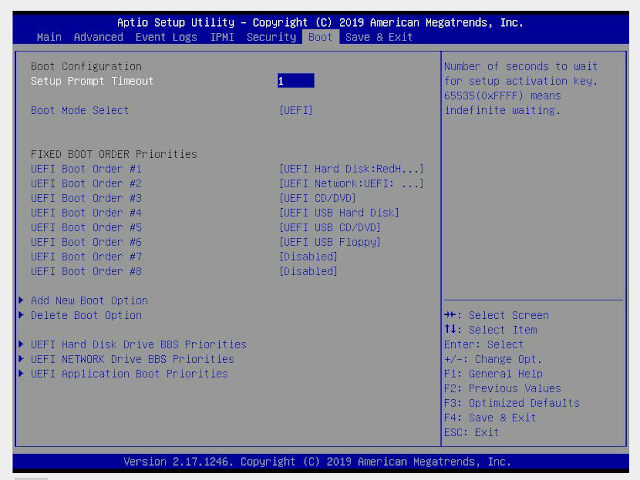Screen dimensions: 640x480
Task: Switch to the Main tab
Action: pyautogui.click(x=49, y=37)
